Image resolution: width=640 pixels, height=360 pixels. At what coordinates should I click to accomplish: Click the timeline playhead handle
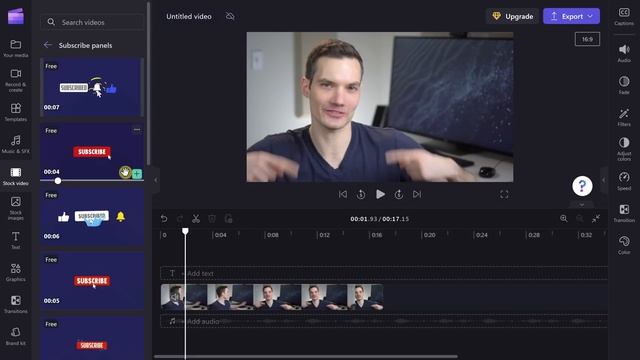[185, 231]
